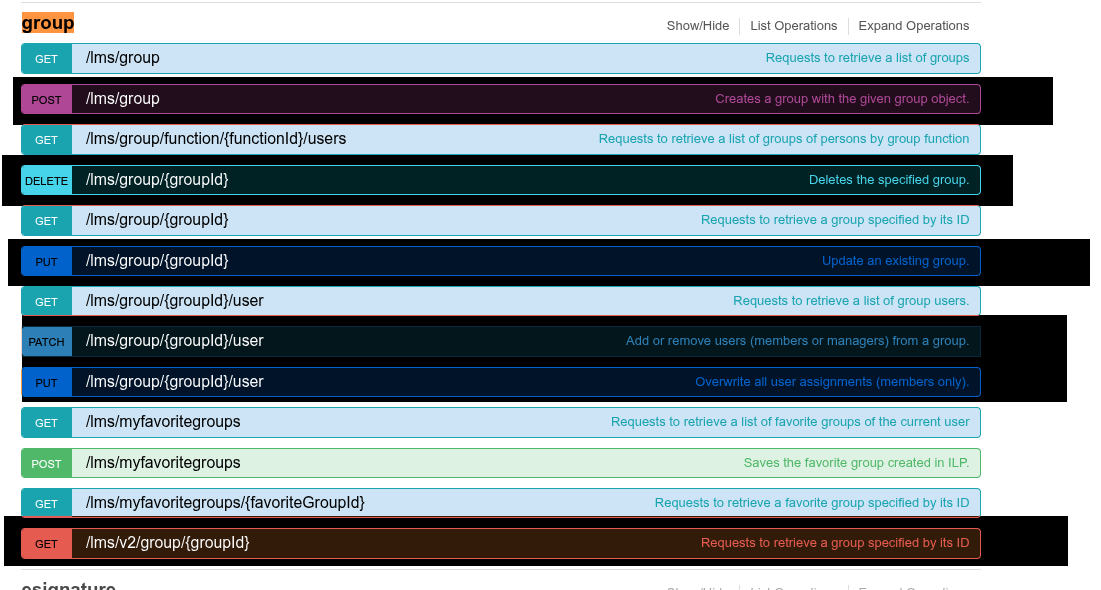Screen dimensions: 1101x590
Task: Toggle Show/Hide for the group section
Action: click(697, 26)
